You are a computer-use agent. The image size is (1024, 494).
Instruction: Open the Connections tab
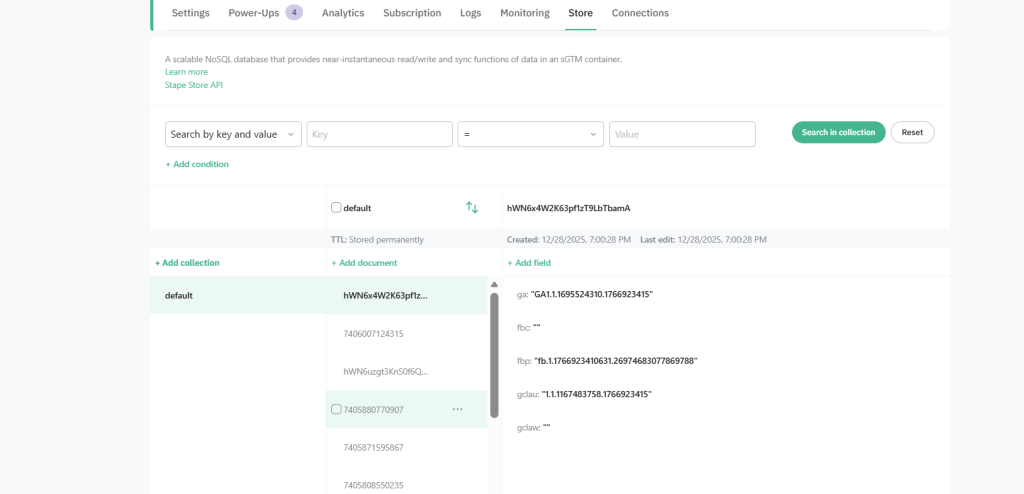[640, 13]
